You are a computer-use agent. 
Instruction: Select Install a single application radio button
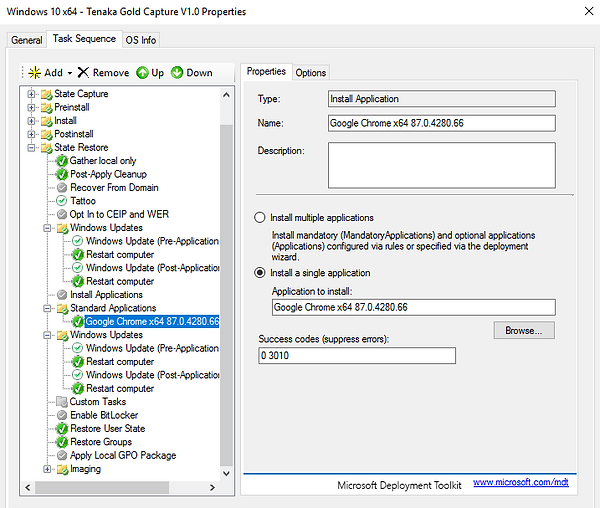coord(260,273)
